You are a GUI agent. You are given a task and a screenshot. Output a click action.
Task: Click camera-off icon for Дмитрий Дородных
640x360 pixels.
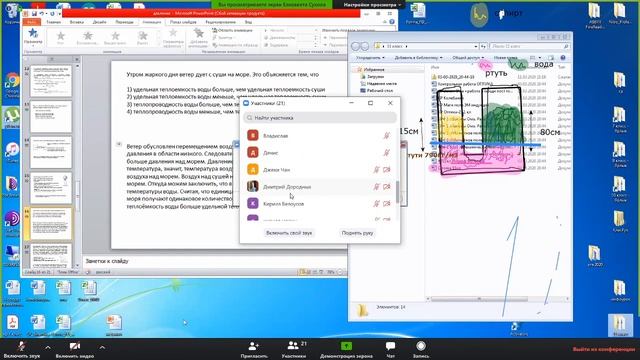[387, 187]
